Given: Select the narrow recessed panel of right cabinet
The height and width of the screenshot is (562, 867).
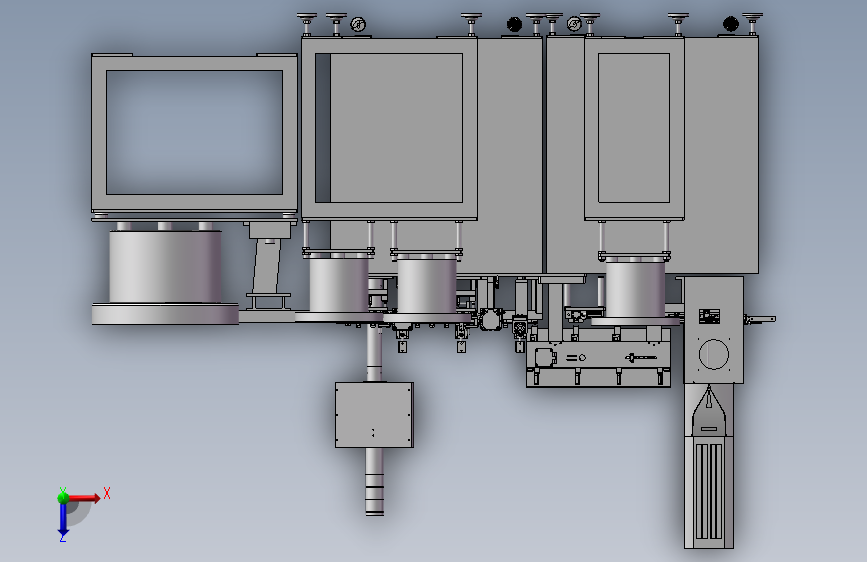Looking at the screenshot, I should pyautogui.click(x=634, y=128).
